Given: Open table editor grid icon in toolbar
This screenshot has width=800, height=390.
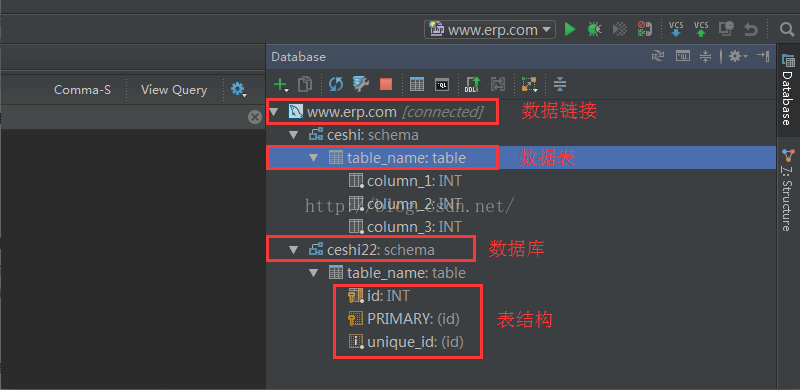Looking at the screenshot, I should (x=417, y=84).
